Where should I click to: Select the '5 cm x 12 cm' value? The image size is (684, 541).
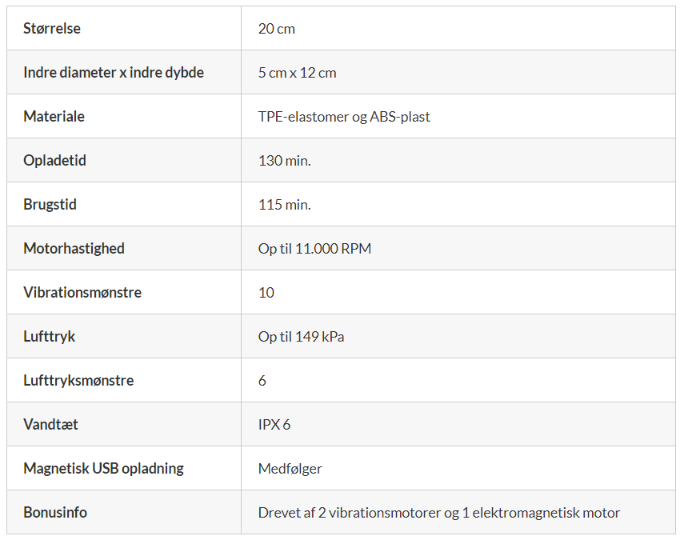(x=297, y=73)
